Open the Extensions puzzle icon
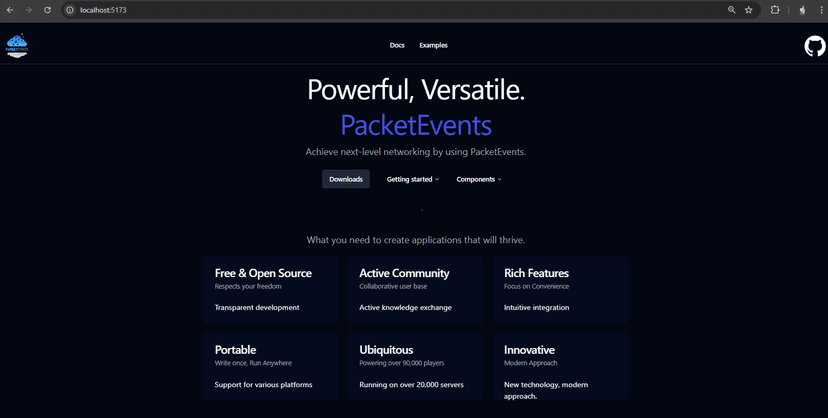The image size is (828, 418). pyautogui.click(x=775, y=10)
